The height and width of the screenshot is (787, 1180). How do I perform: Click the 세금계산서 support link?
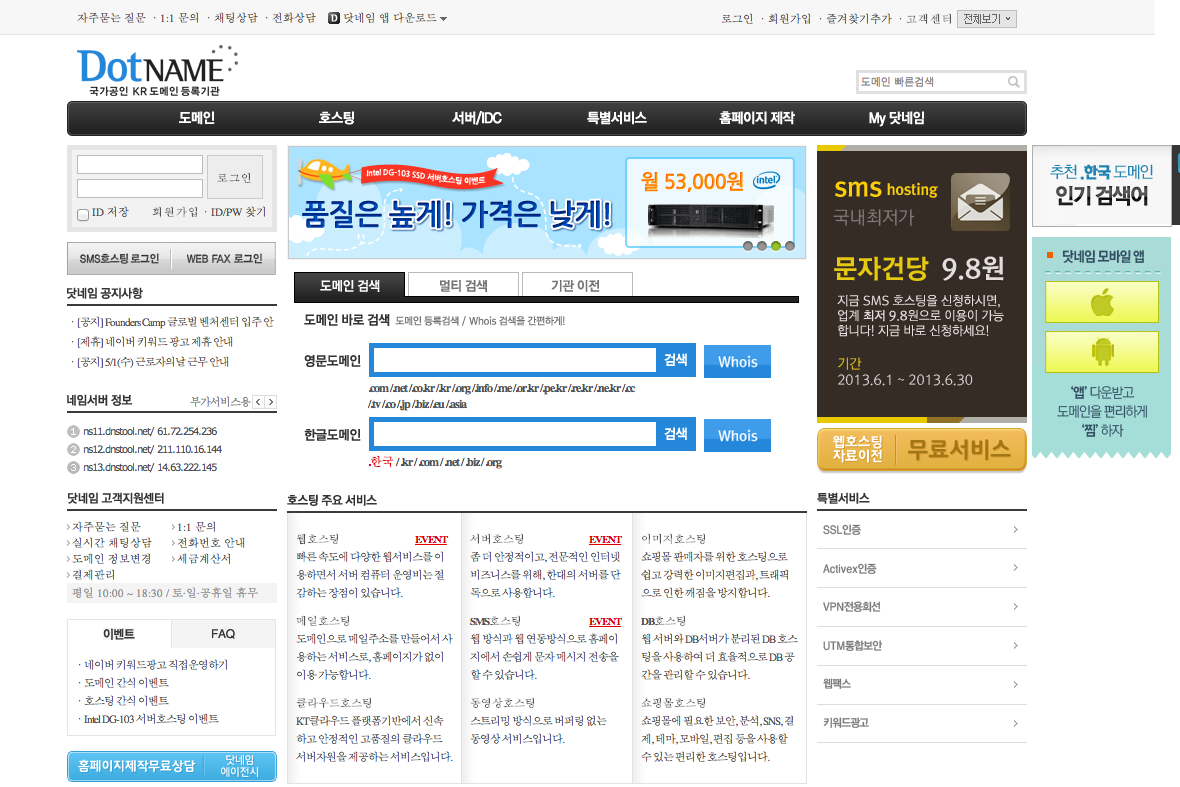click(204, 559)
